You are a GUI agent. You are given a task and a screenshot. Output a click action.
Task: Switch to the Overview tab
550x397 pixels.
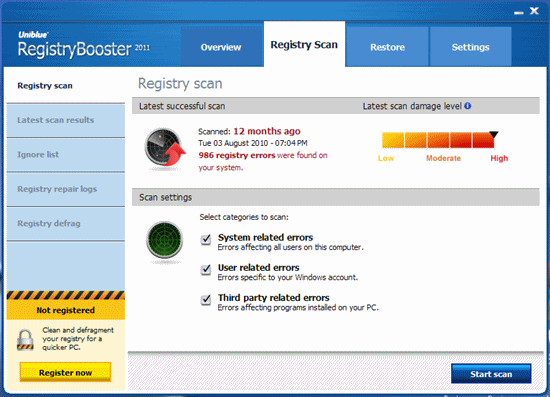(222, 47)
